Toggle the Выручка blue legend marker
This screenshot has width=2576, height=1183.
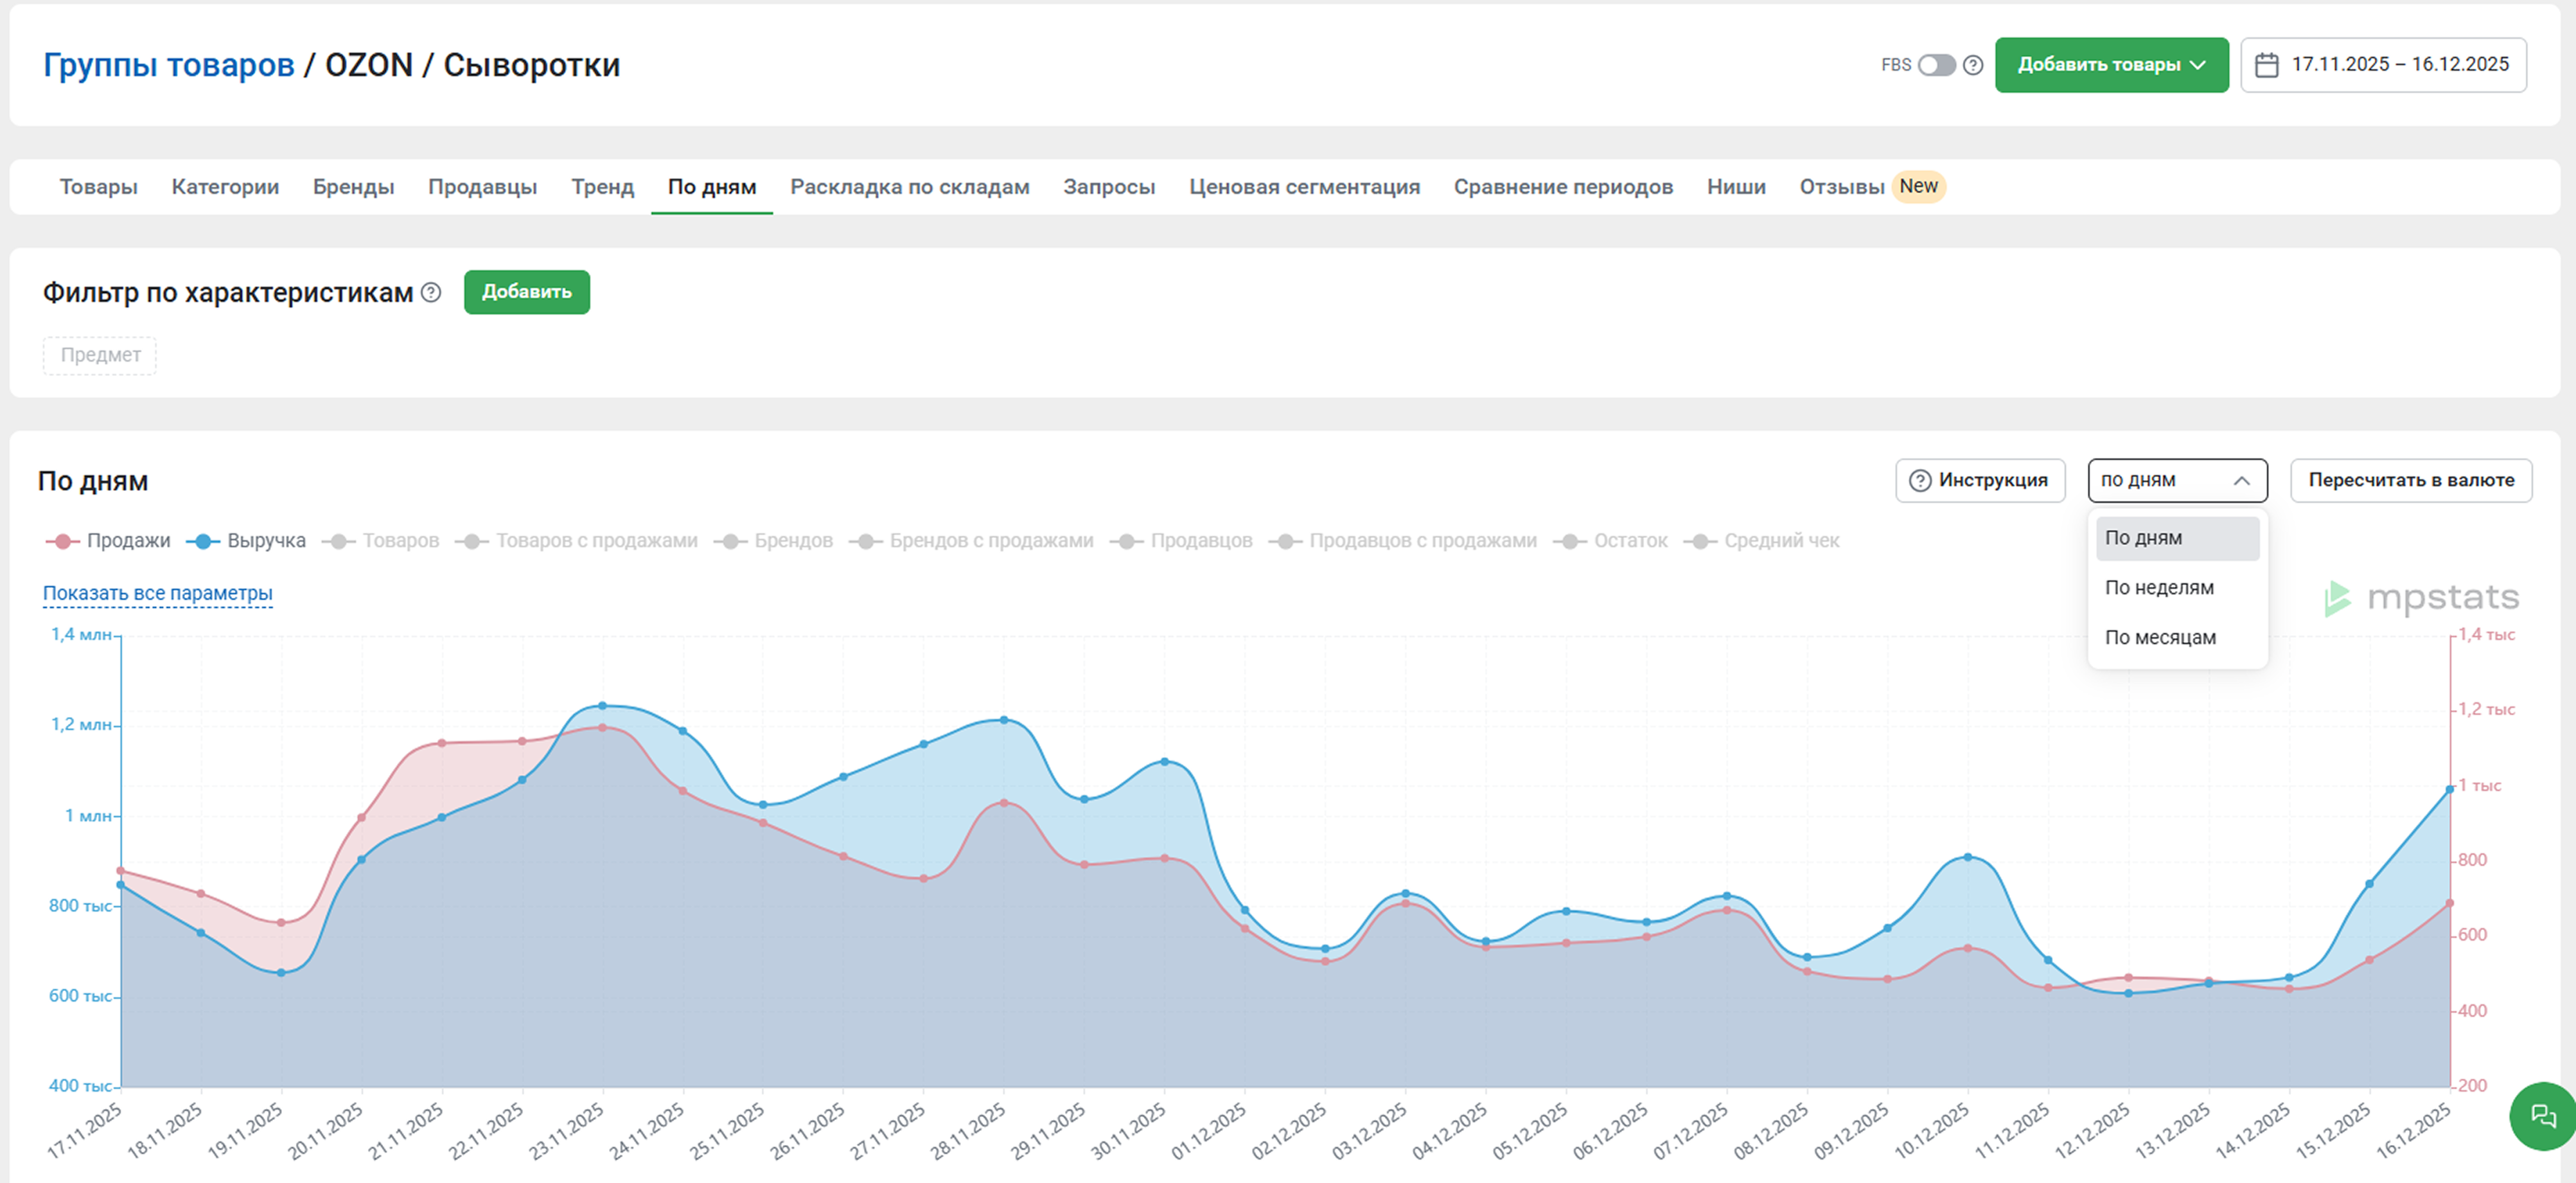[203, 541]
